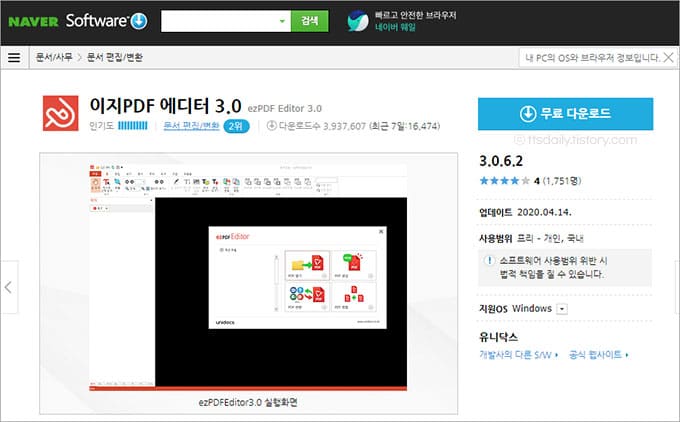This screenshot has width=680, height=422.
Task: Click the download count icon
Action: (271, 126)
